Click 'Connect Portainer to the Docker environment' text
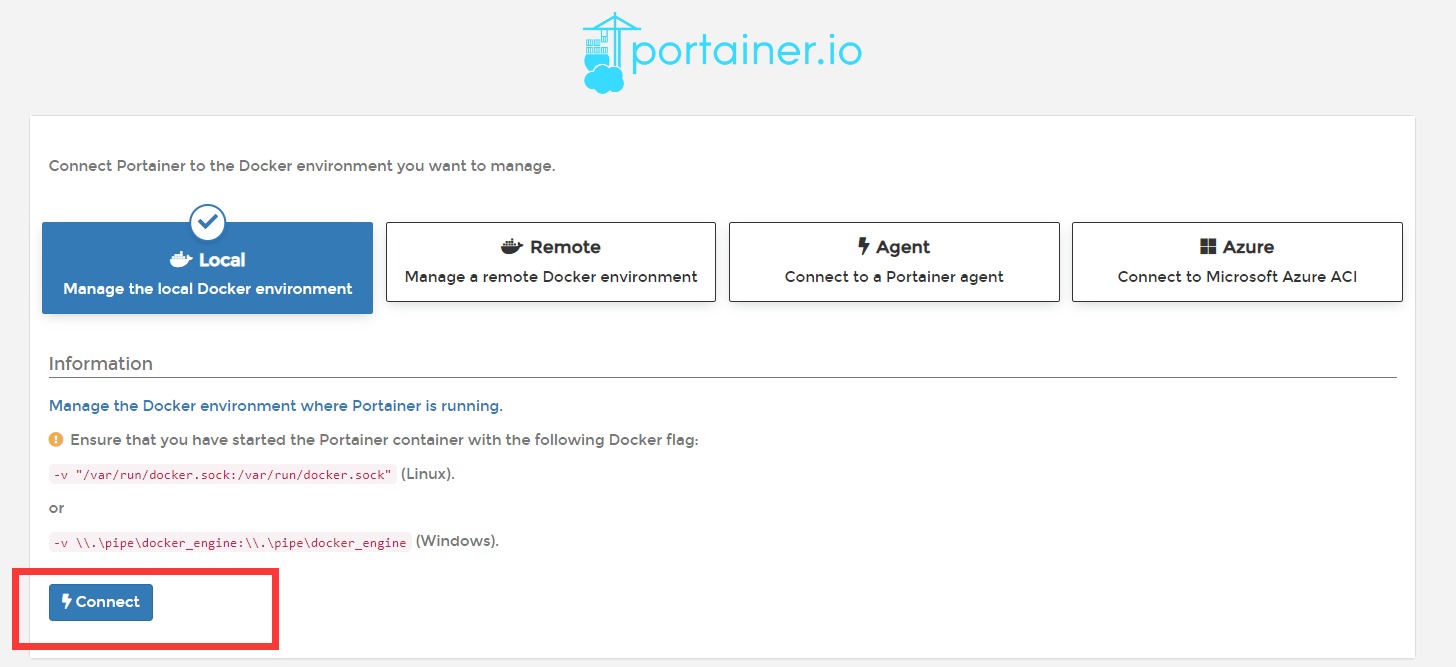 click(x=302, y=166)
